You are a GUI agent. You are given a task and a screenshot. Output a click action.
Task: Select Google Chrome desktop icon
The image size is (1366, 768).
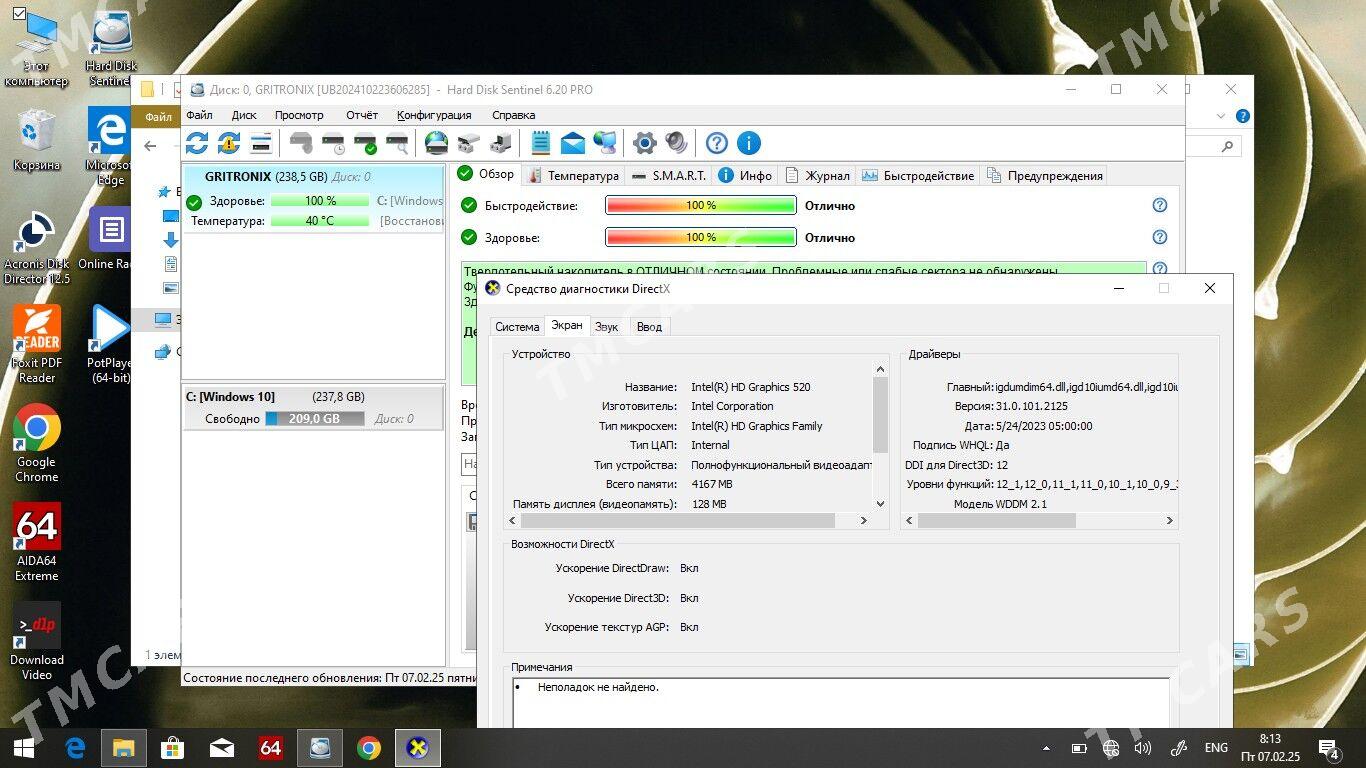tap(37, 443)
